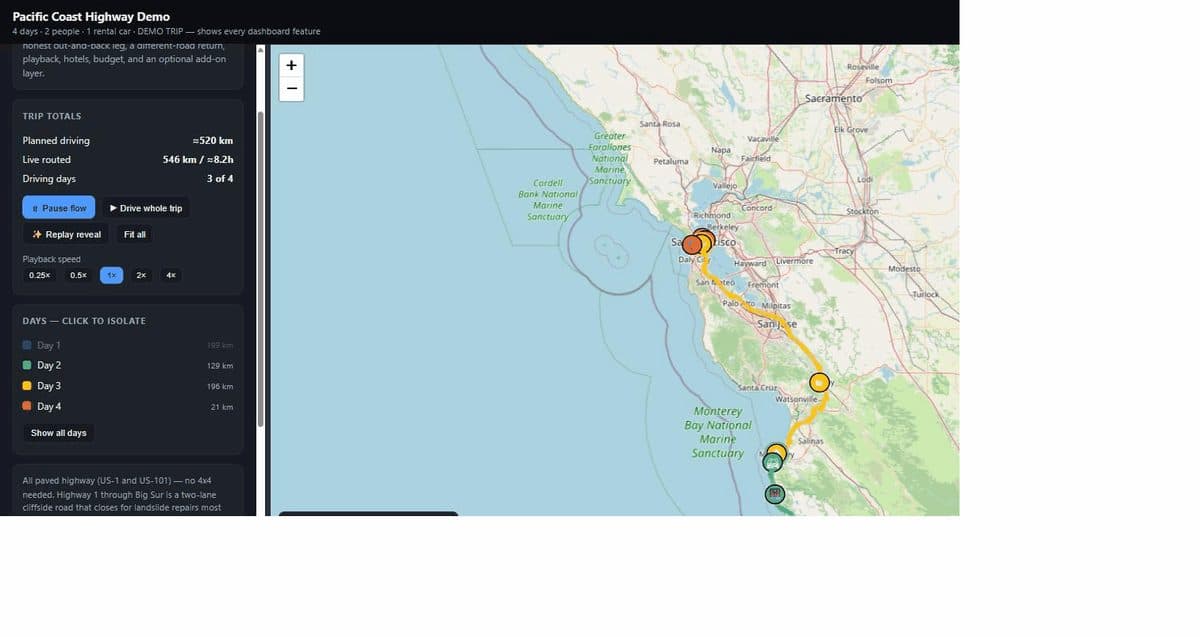Click the '3 of 4' driving days value
1200x637 pixels.
(x=220, y=178)
